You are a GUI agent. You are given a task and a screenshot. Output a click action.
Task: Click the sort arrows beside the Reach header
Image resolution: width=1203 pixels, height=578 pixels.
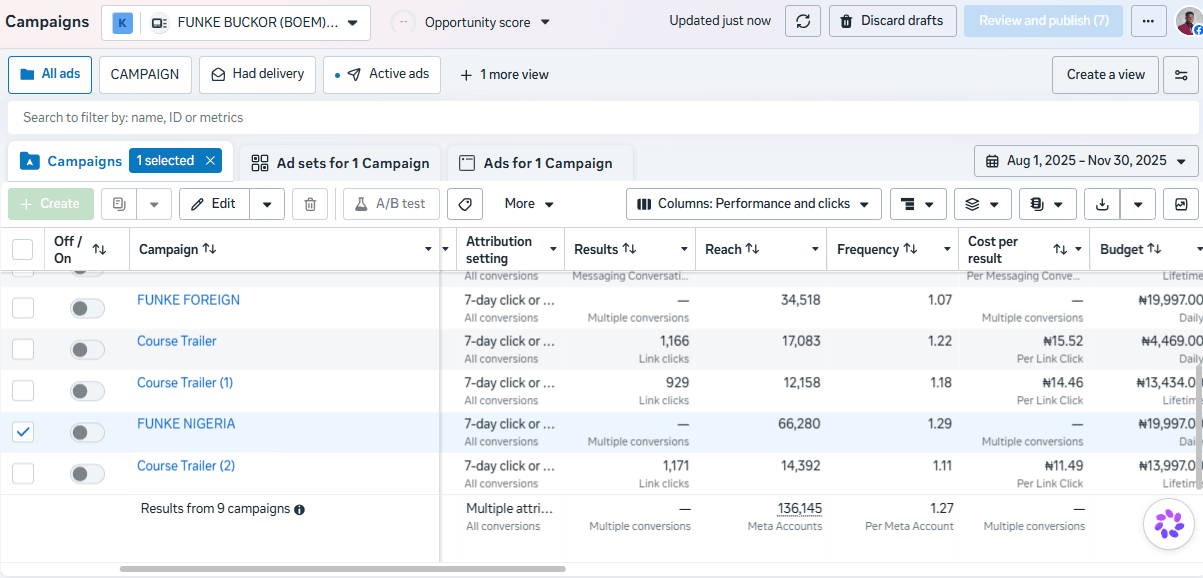752,249
